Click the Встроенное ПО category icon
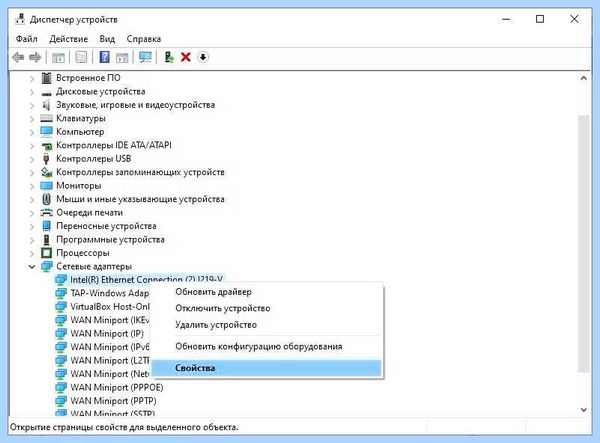The image size is (600, 443). tap(46, 78)
